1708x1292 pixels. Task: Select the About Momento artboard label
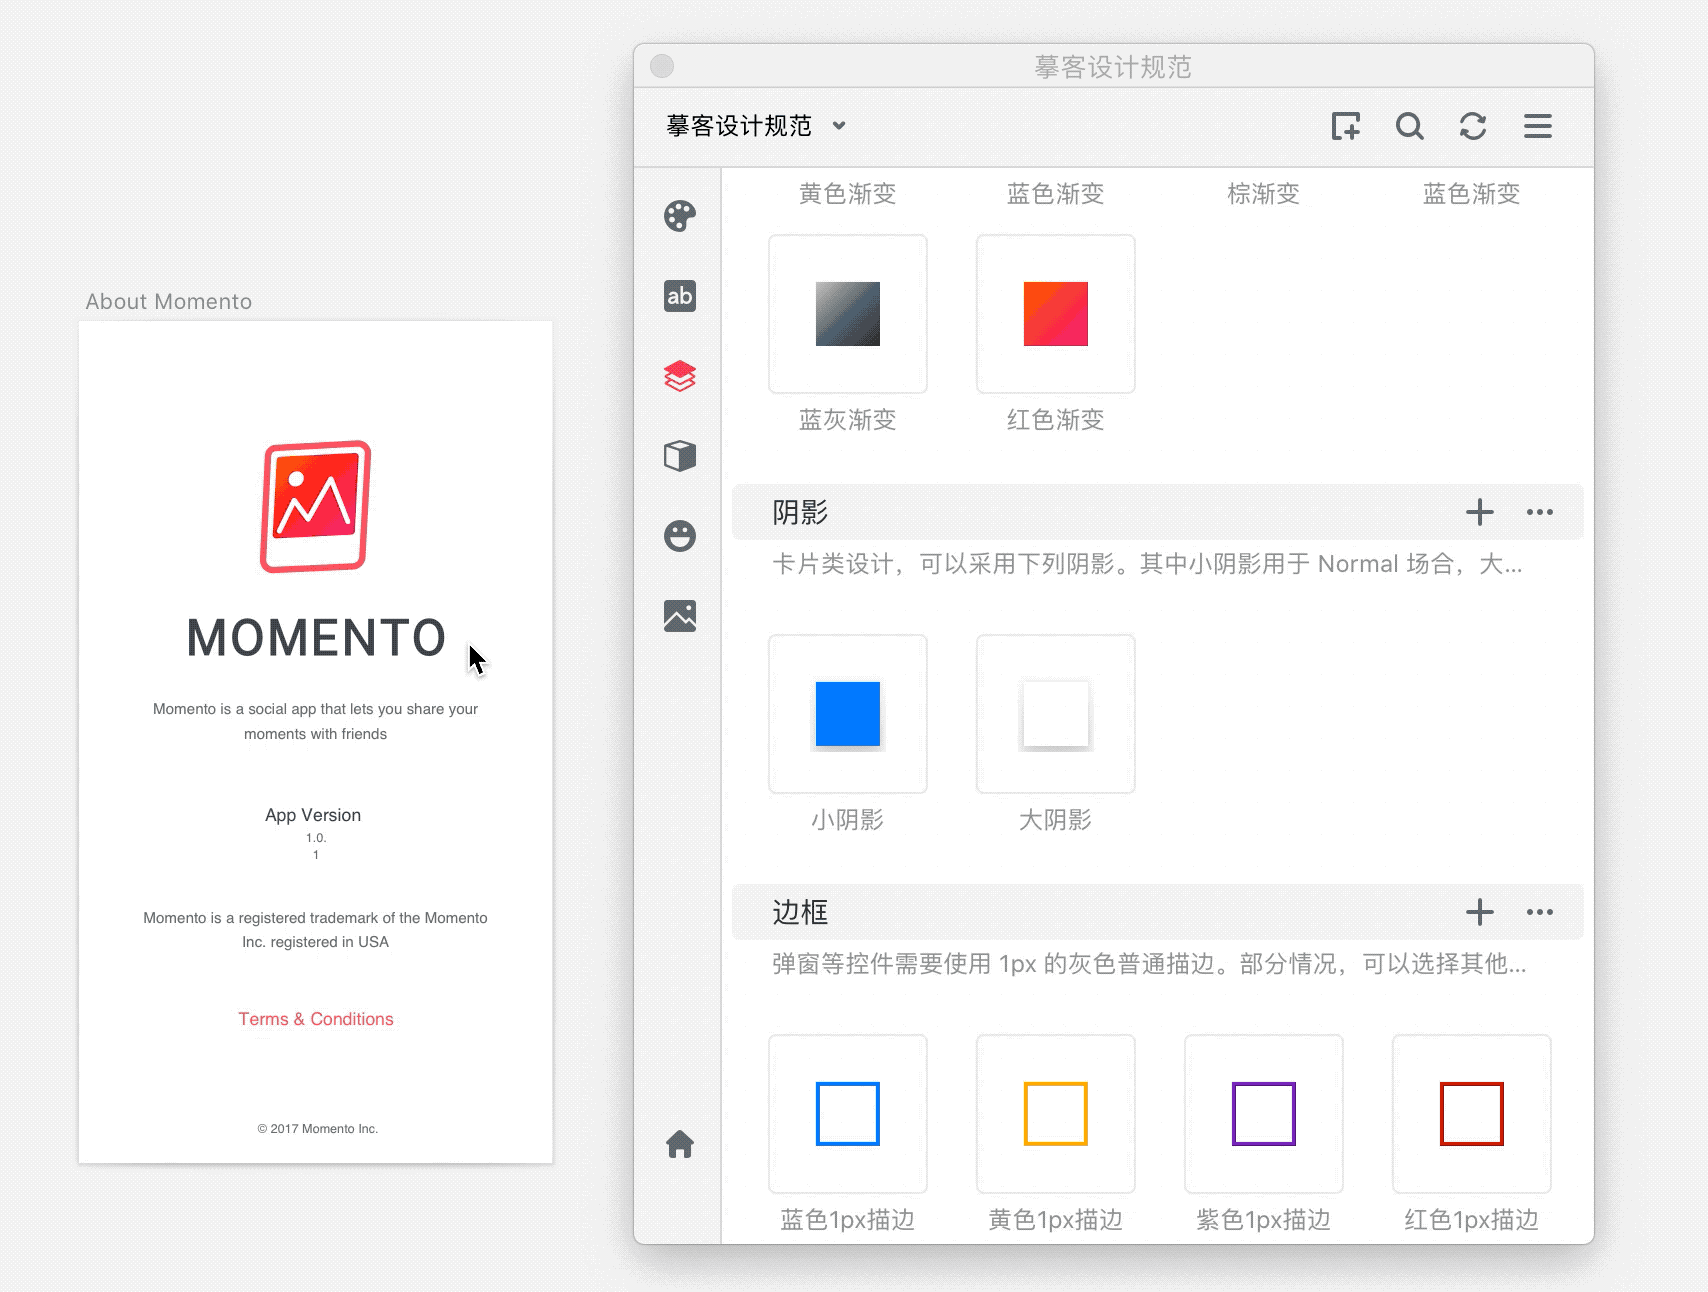169,302
